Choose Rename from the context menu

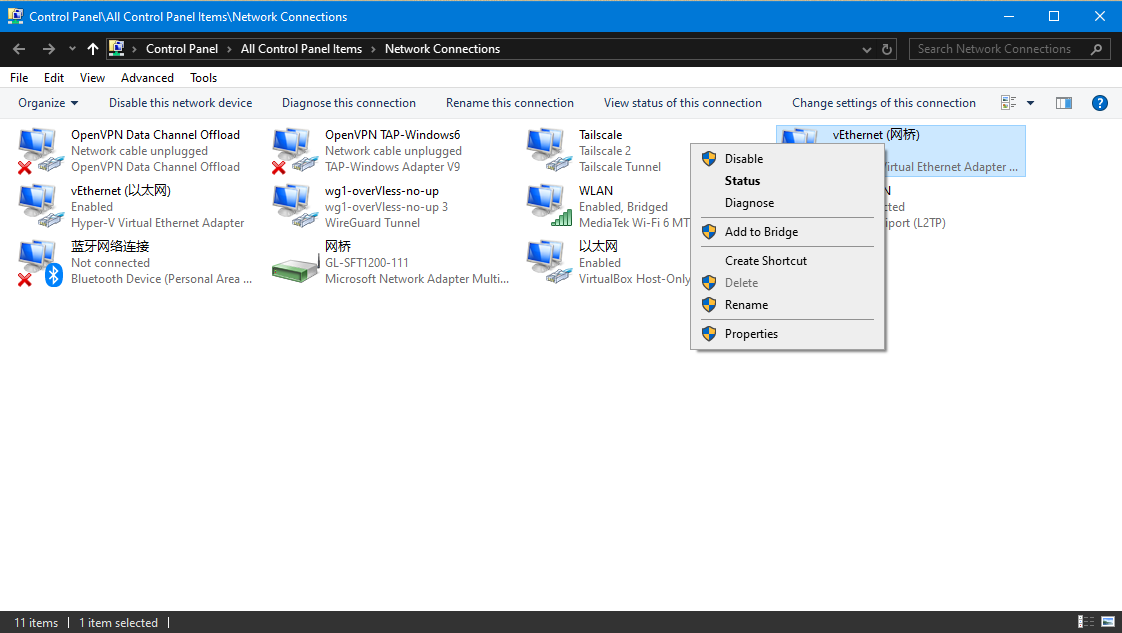tap(787, 305)
